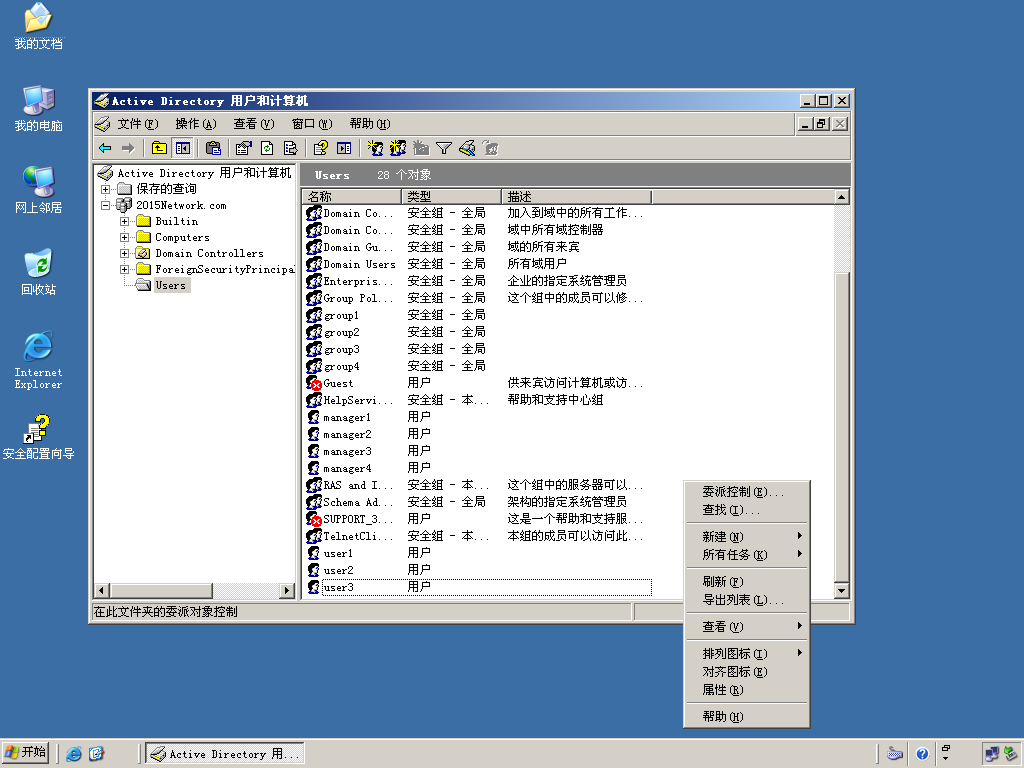This screenshot has width=1024, height=768.
Task: Select 安全配置向导 desktop icon
Action: [39, 437]
